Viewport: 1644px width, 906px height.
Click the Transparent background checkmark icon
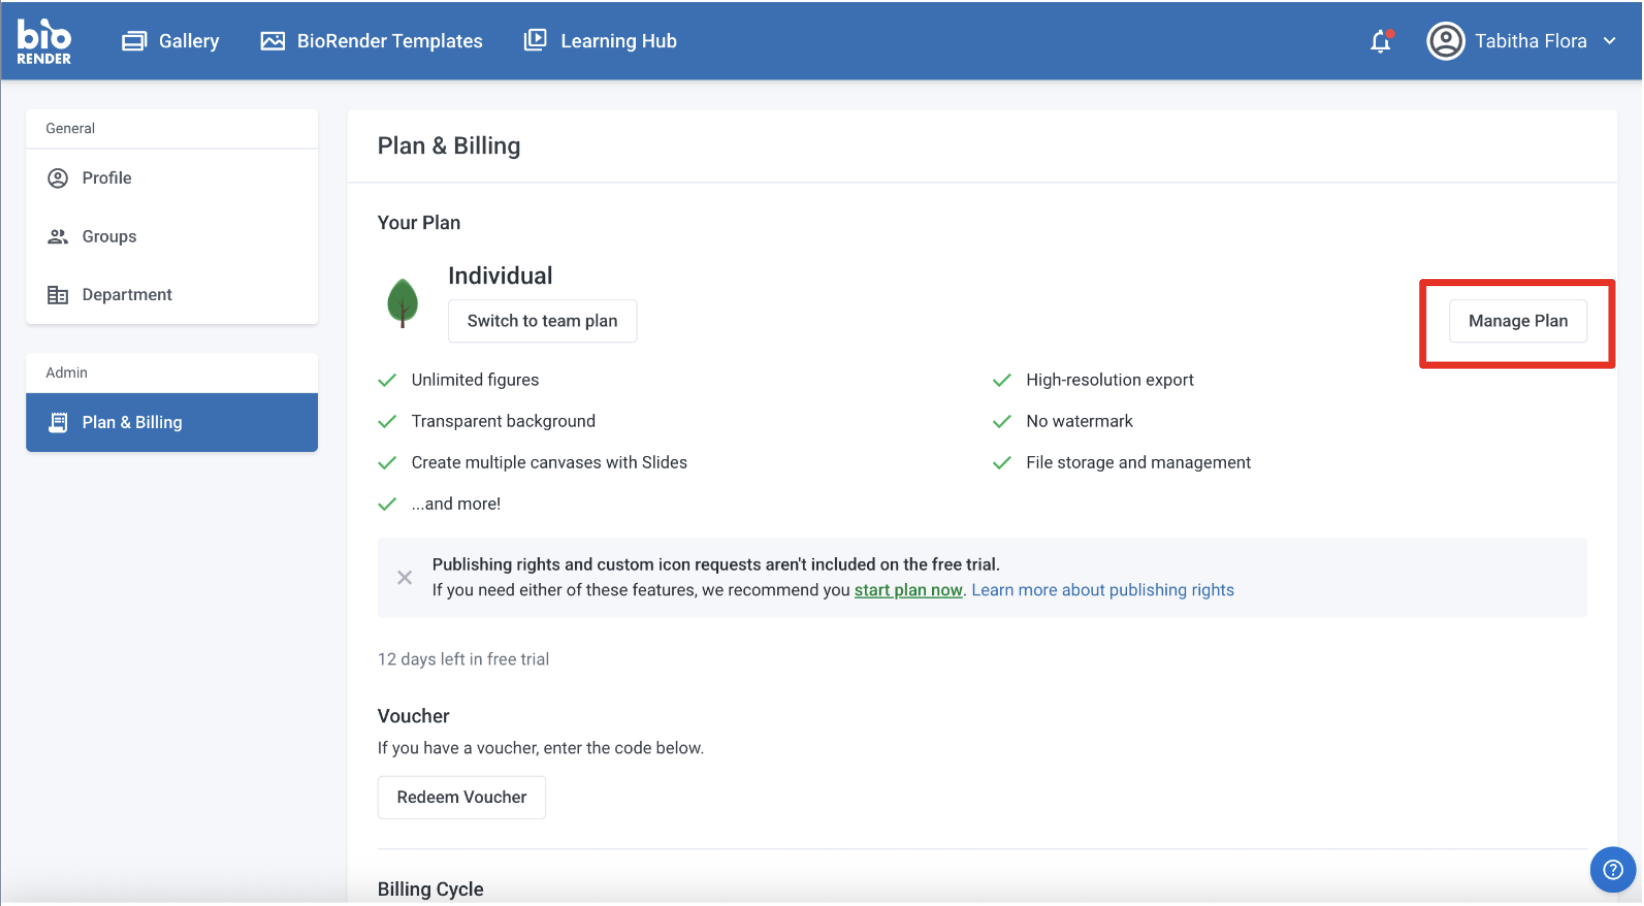(x=387, y=422)
